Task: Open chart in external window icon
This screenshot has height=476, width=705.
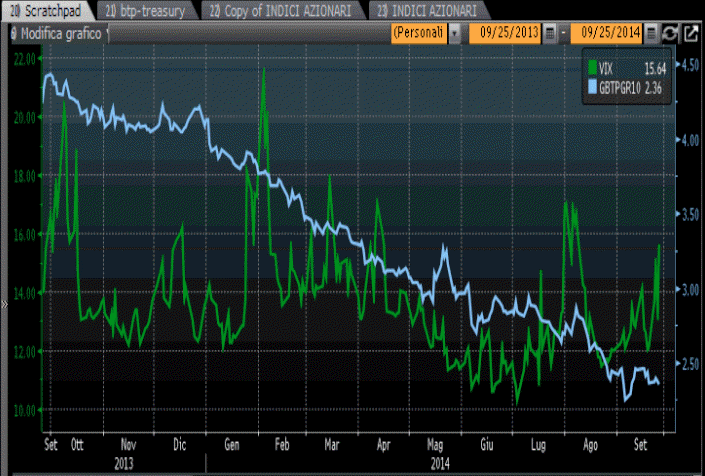Action: tap(690, 33)
